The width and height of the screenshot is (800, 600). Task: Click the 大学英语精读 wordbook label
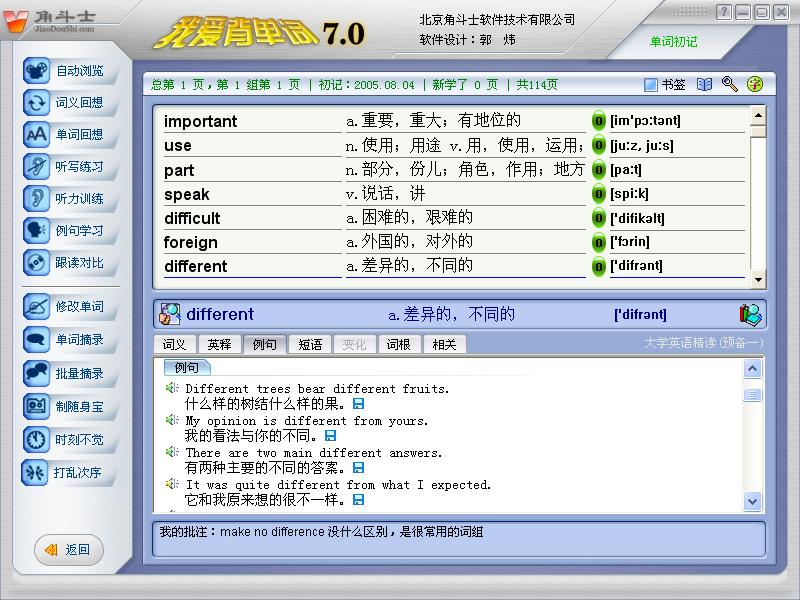704,343
